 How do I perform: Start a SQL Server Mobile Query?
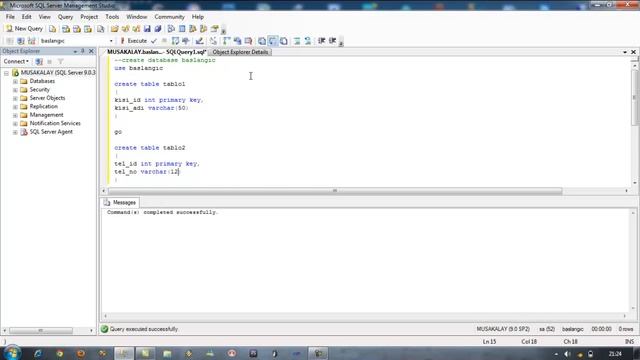pos(100,29)
